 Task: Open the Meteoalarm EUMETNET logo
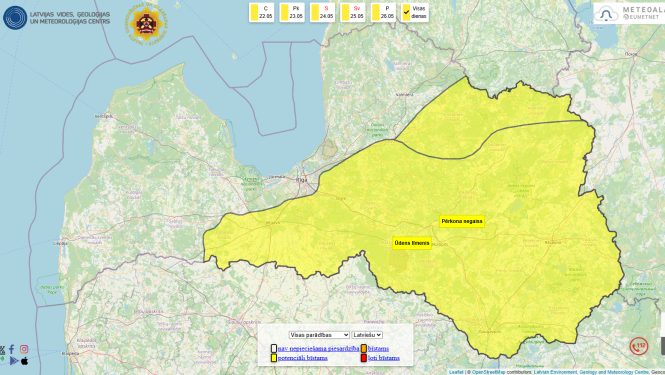point(629,14)
